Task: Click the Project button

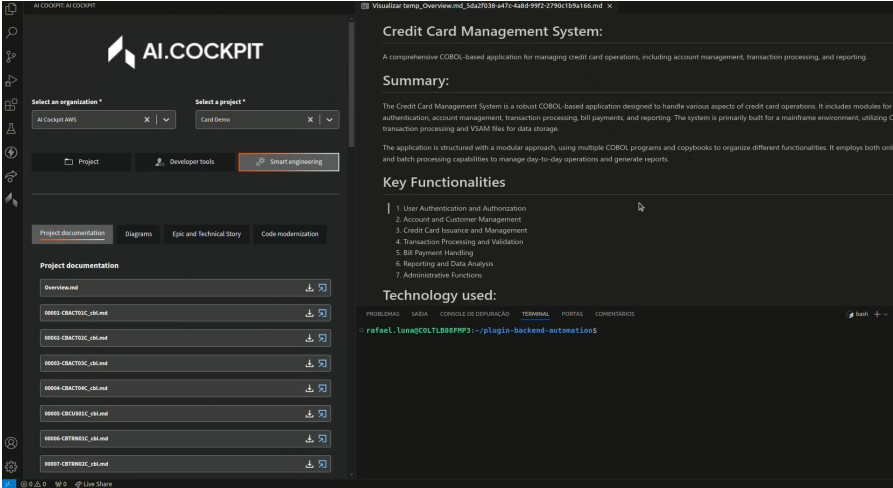Action: pos(81,162)
